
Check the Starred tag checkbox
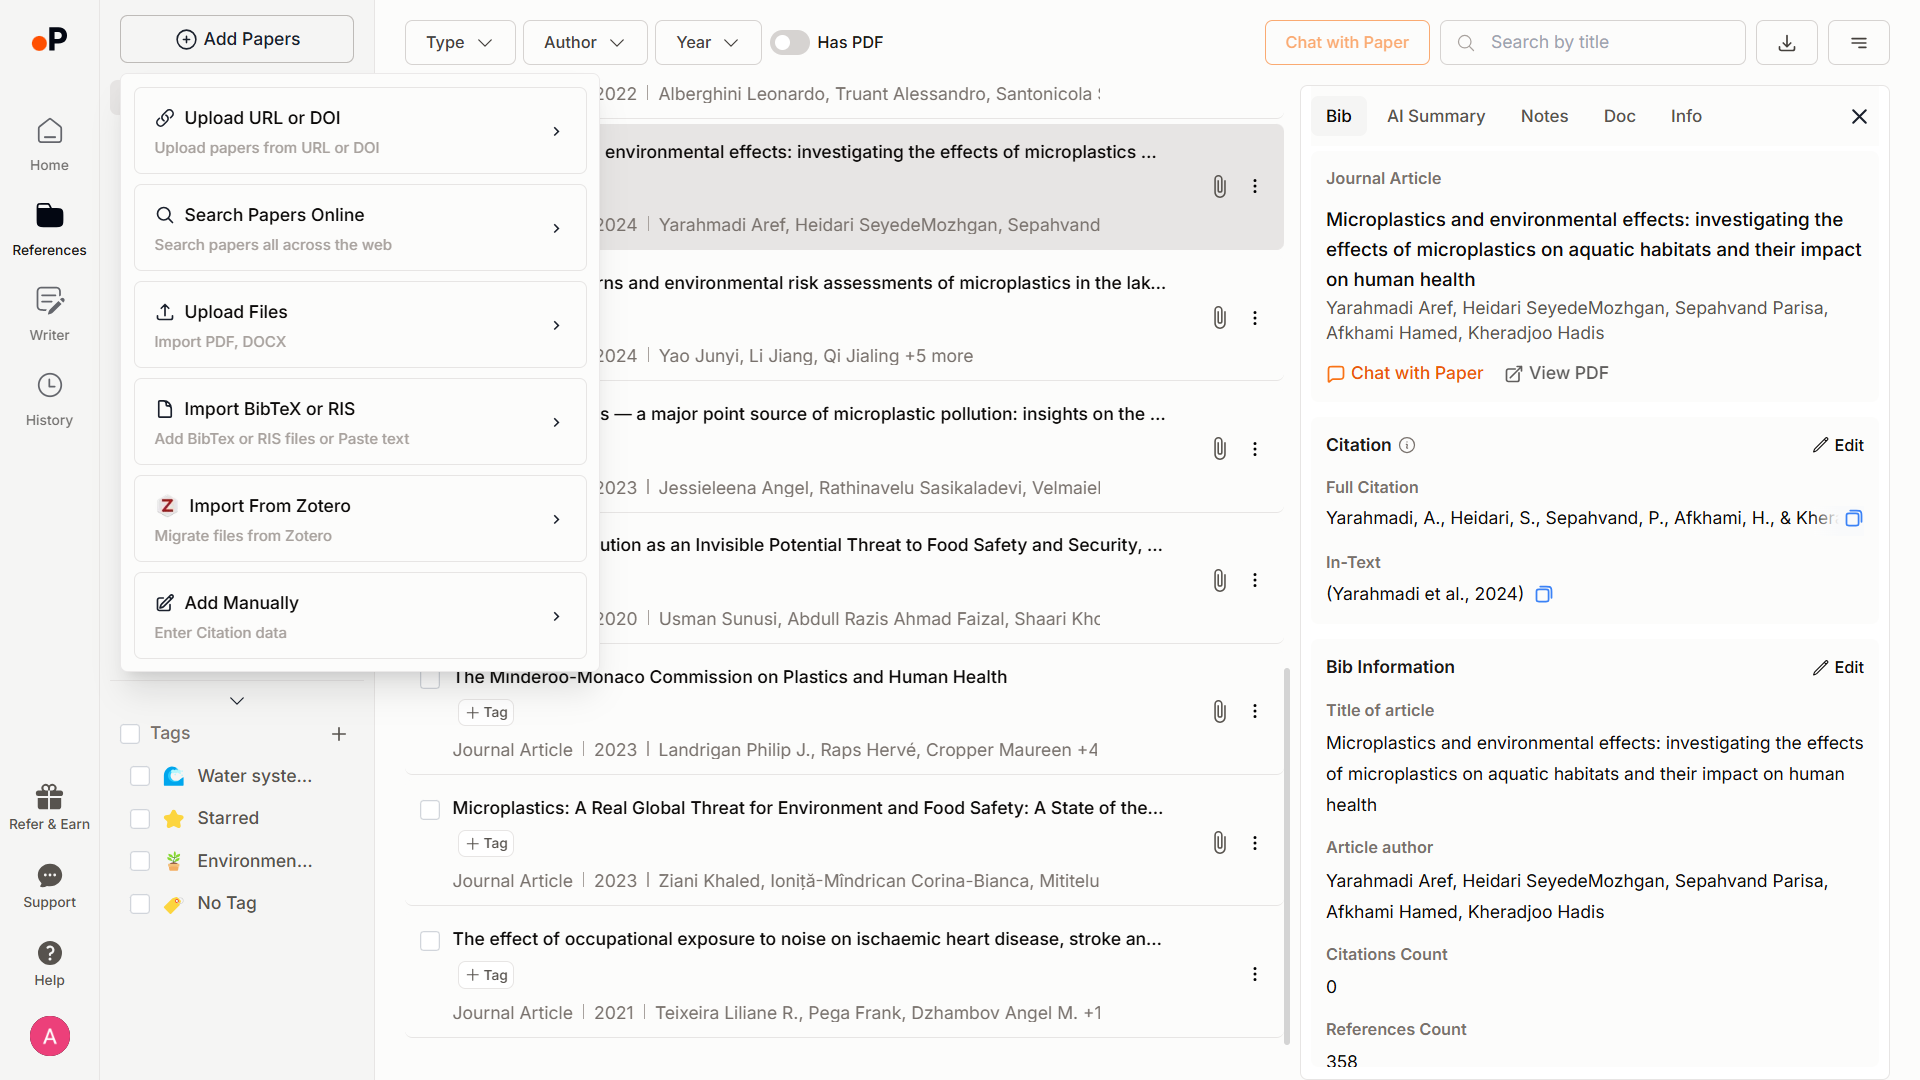point(140,819)
